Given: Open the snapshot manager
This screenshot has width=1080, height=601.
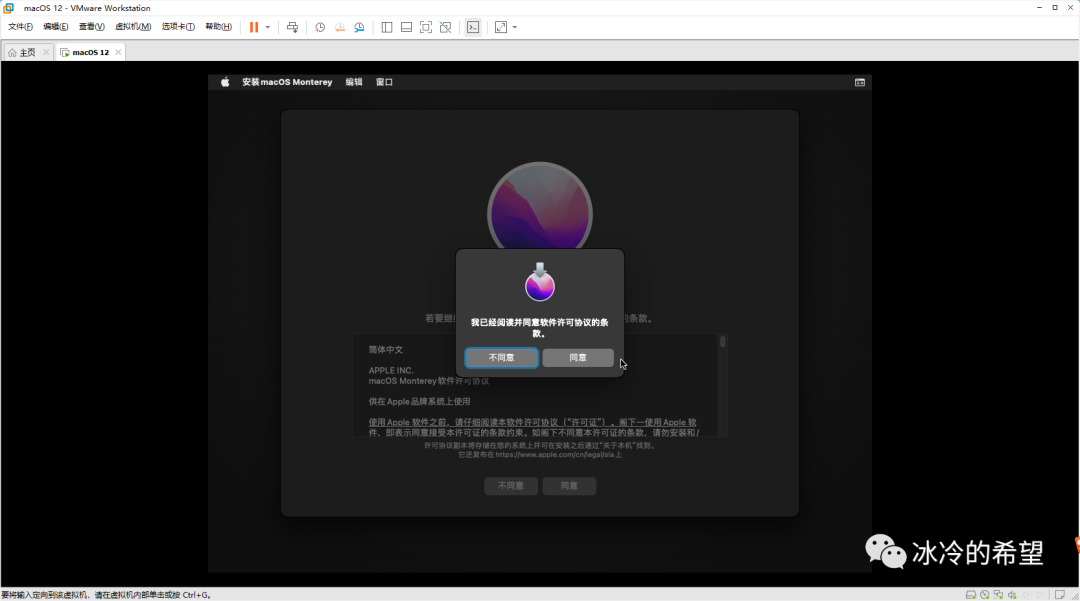Looking at the screenshot, I should [360, 27].
